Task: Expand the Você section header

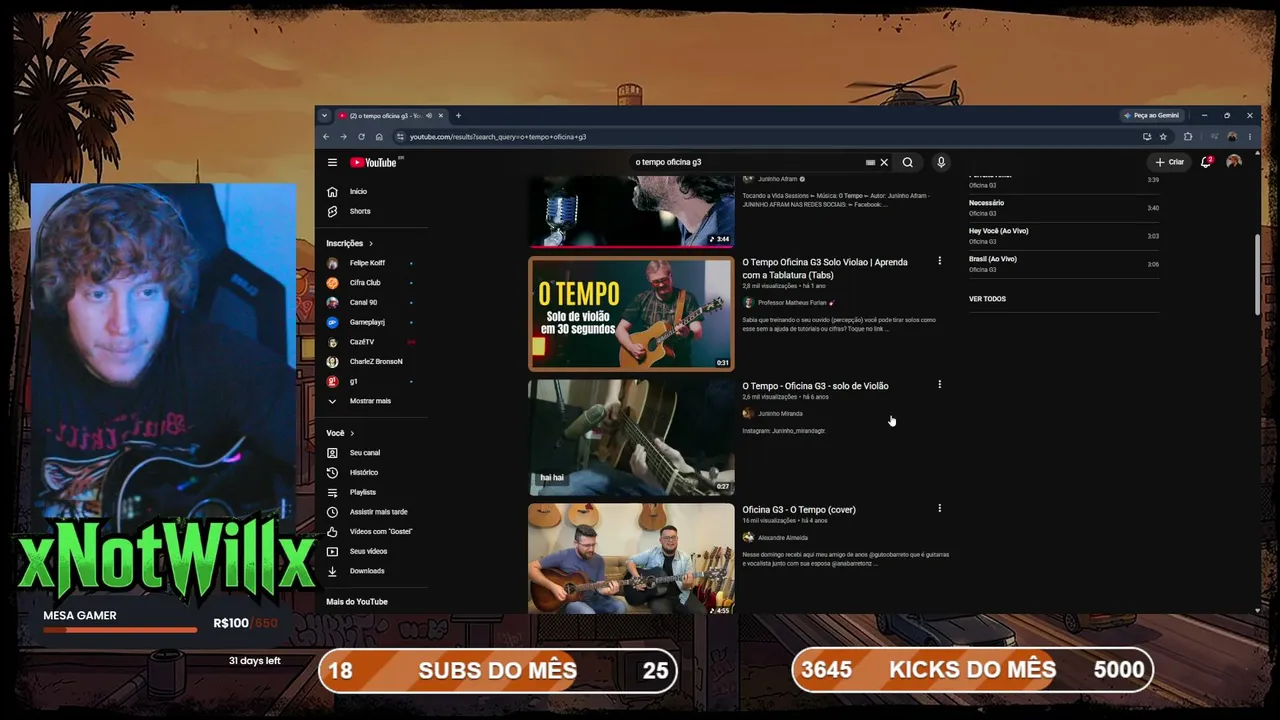Action: tap(340, 433)
